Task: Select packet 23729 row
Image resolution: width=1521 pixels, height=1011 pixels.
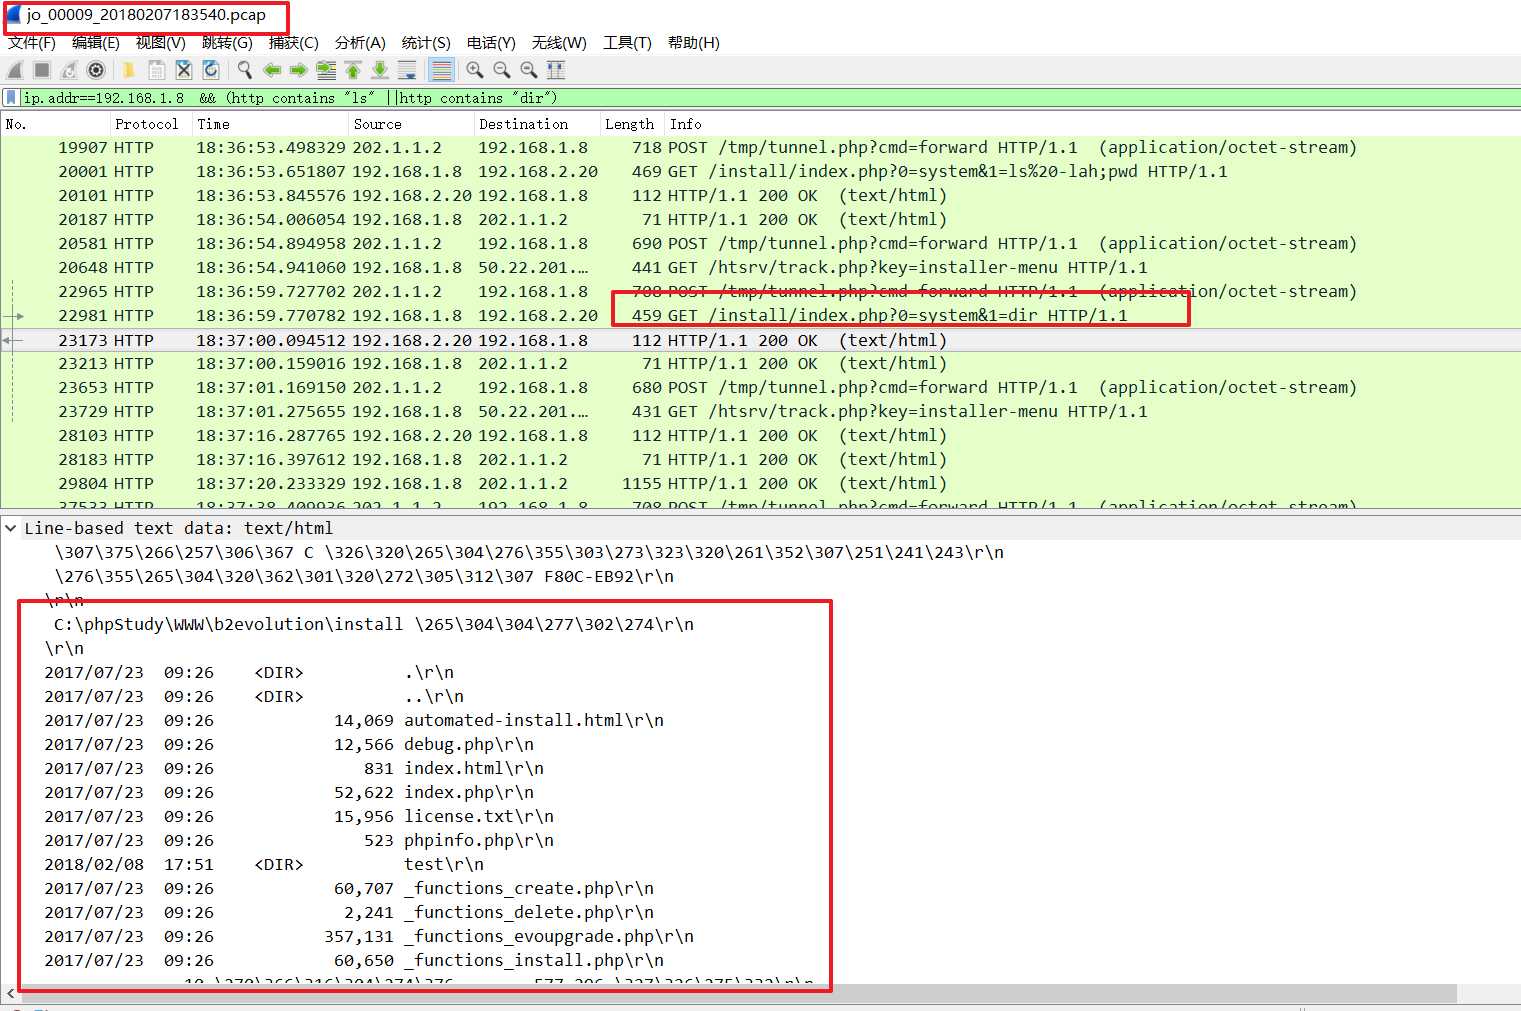Action: [760, 411]
